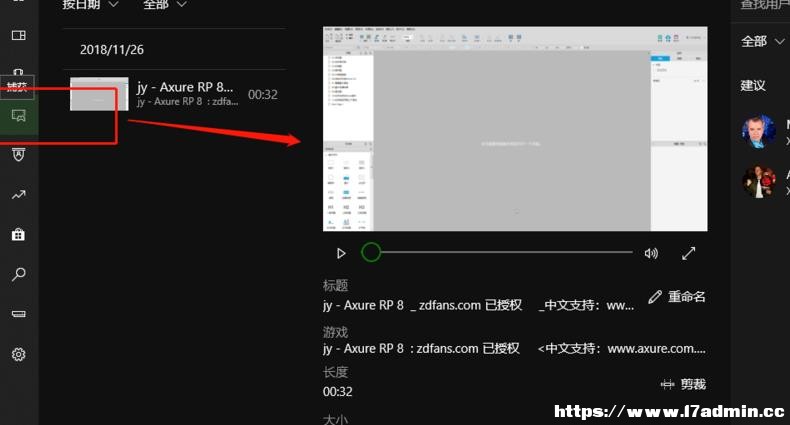The height and width of the screenshot is (425, 790).
Task: Open the console Connection sidebar icon
Action: [19, 314]
